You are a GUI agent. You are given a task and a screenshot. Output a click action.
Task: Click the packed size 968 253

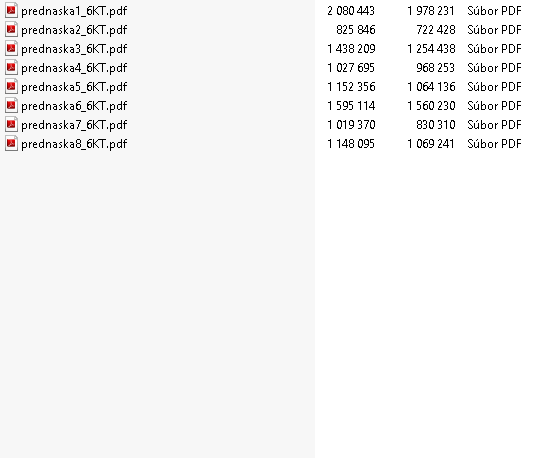click(x=435, y=68)
